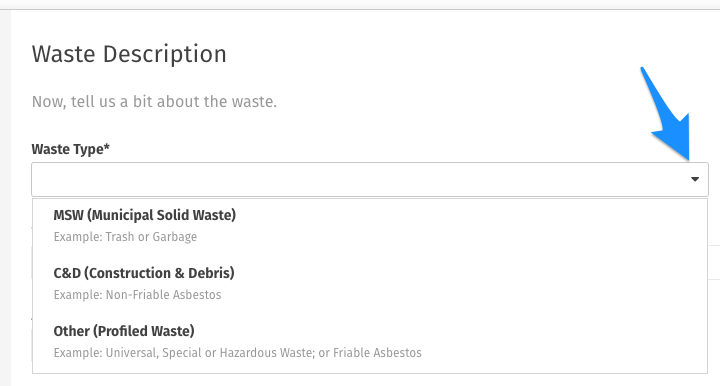Click 'Example: Non-Friable Asbestos' description
The width and height of the screenshot is (720, 386).
click(137, 295)
